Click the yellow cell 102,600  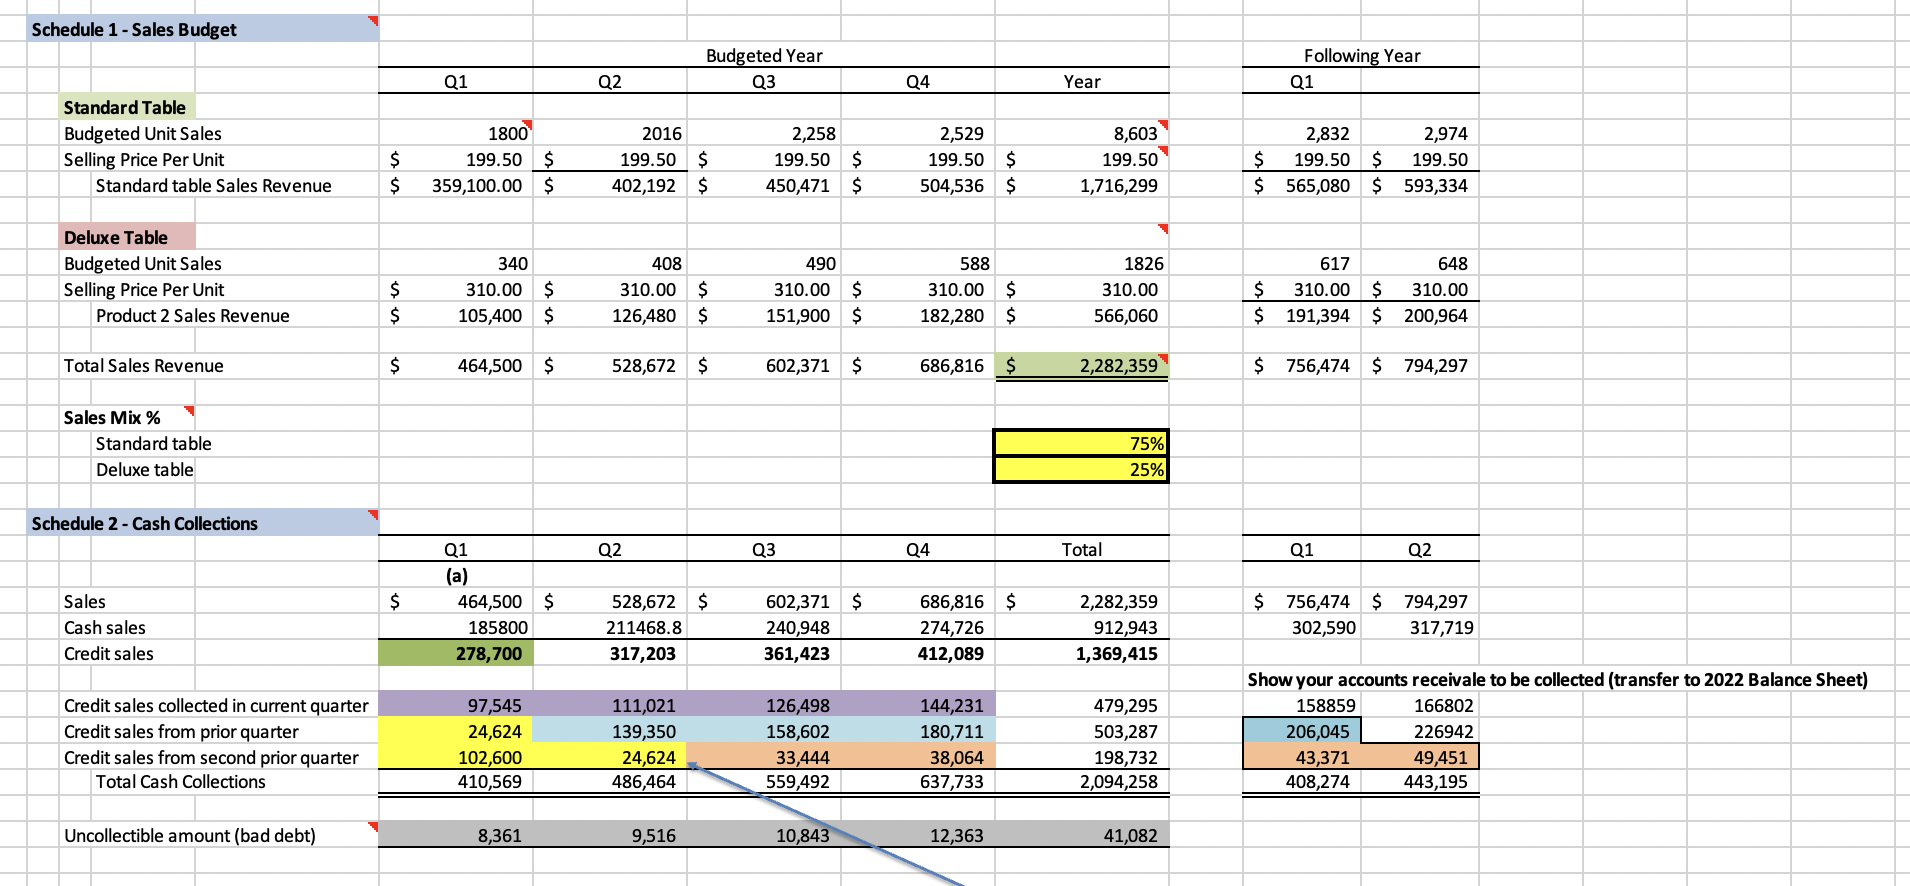(x=456, y=757)
